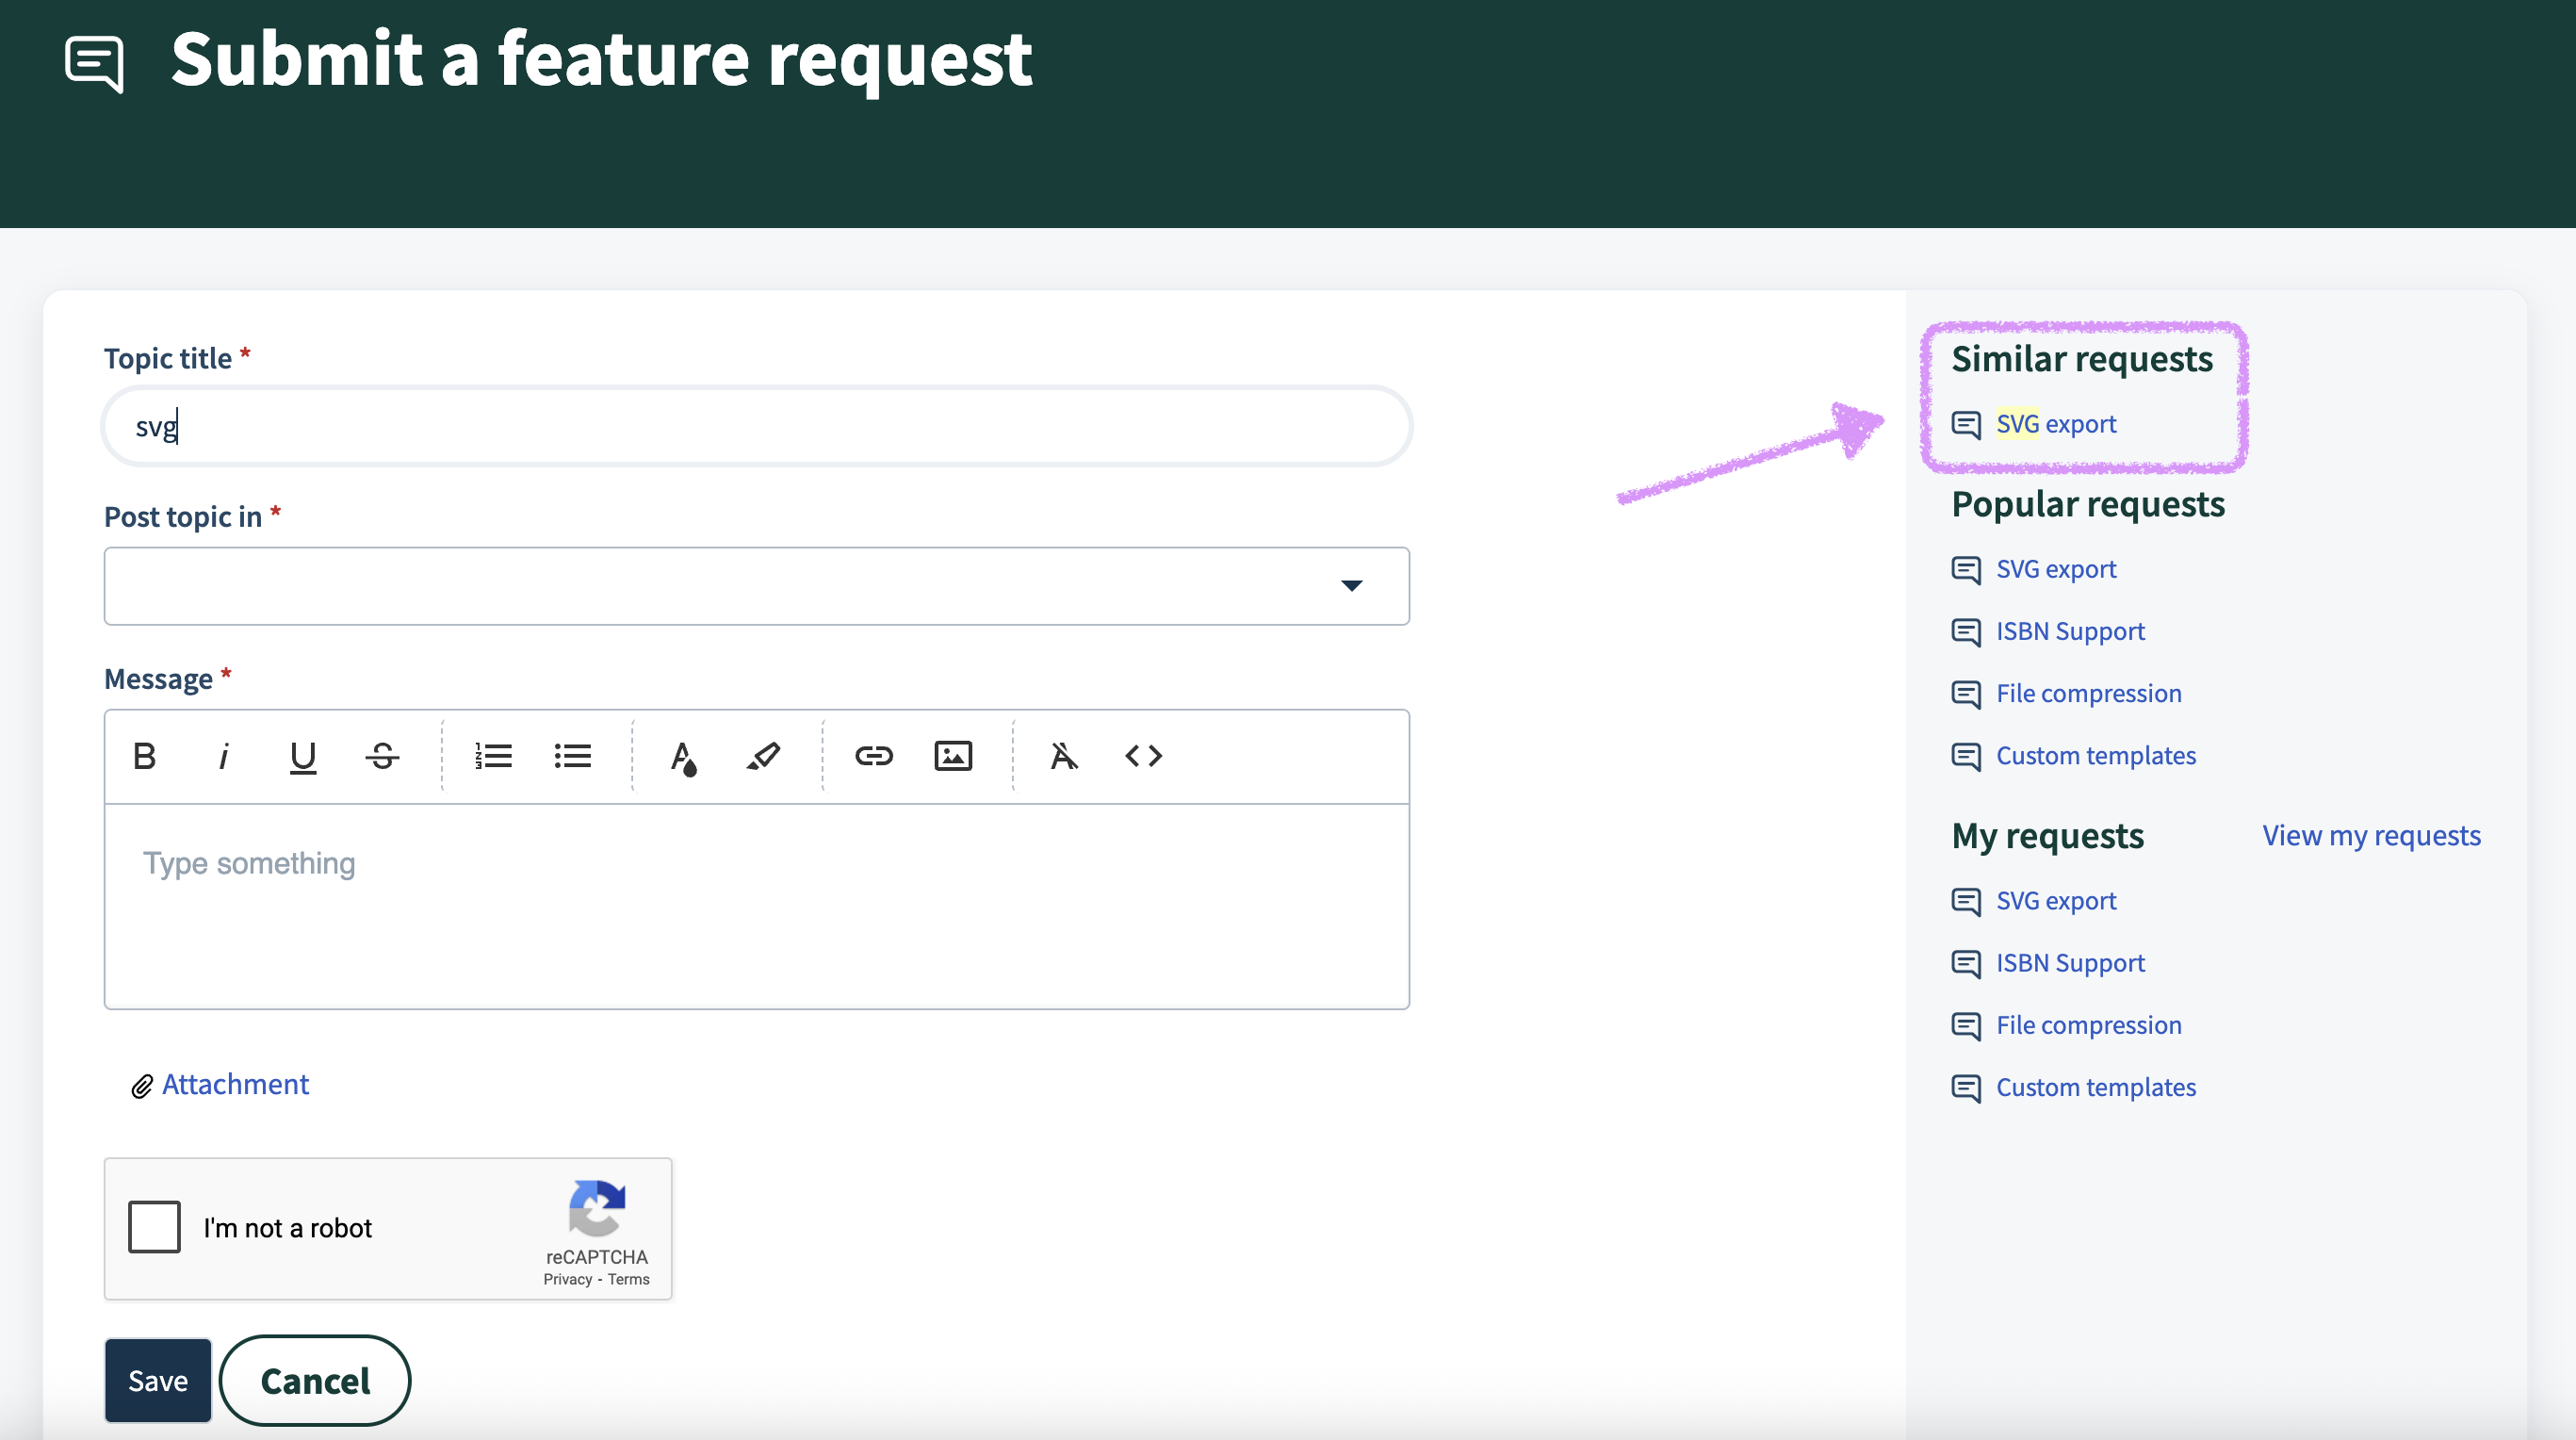Toggle underline formatting button
Screen dimensions: 2576x1440
pos(302,756)
